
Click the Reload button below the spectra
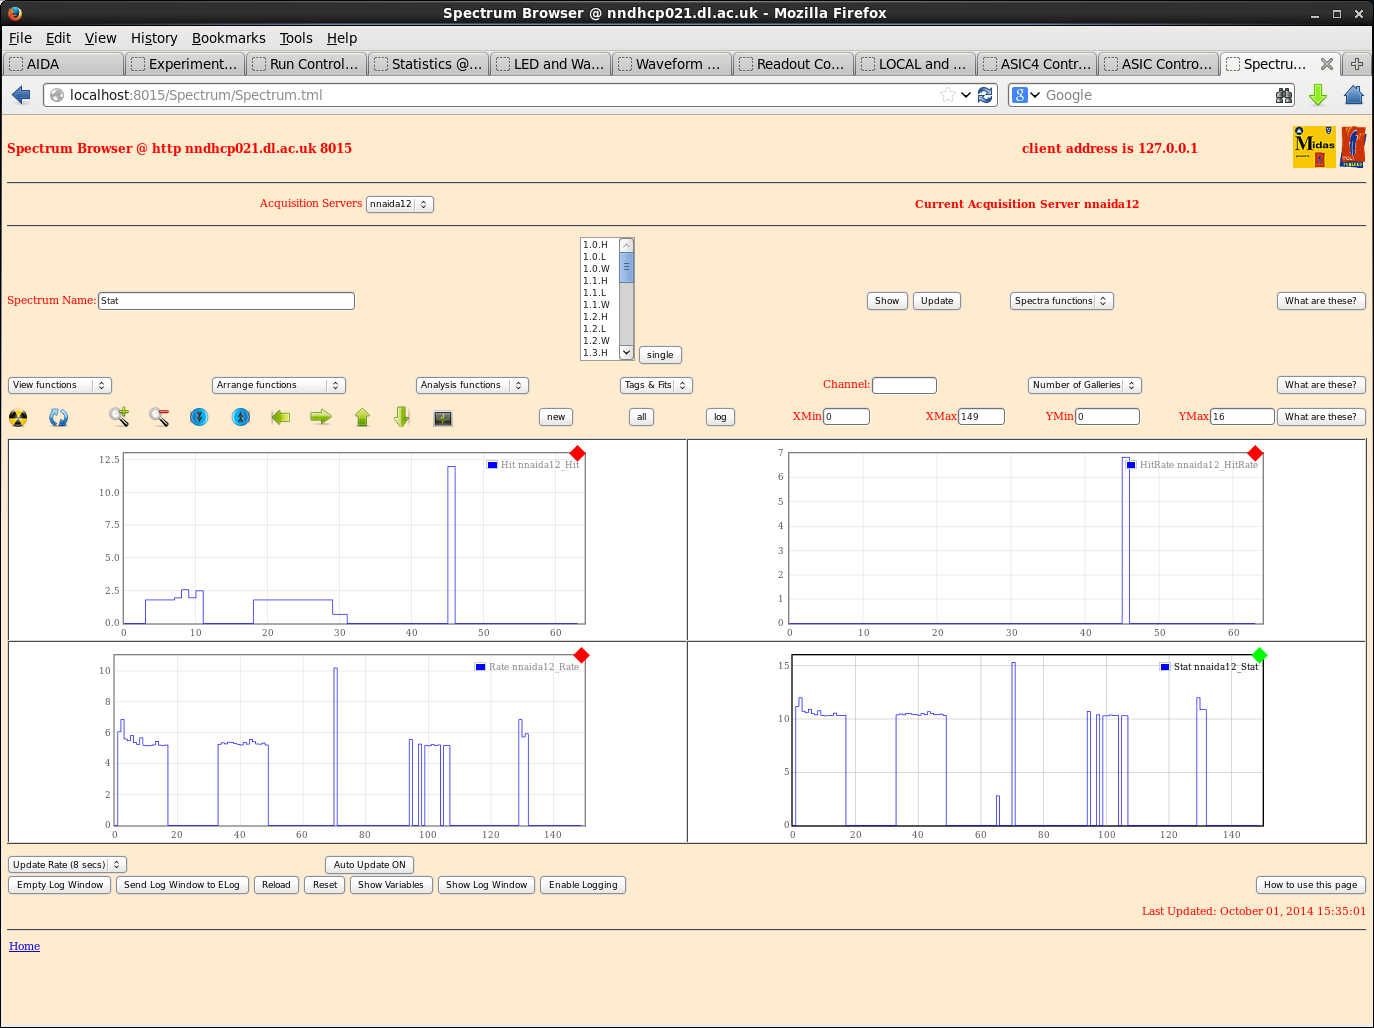tap(276, 885)
